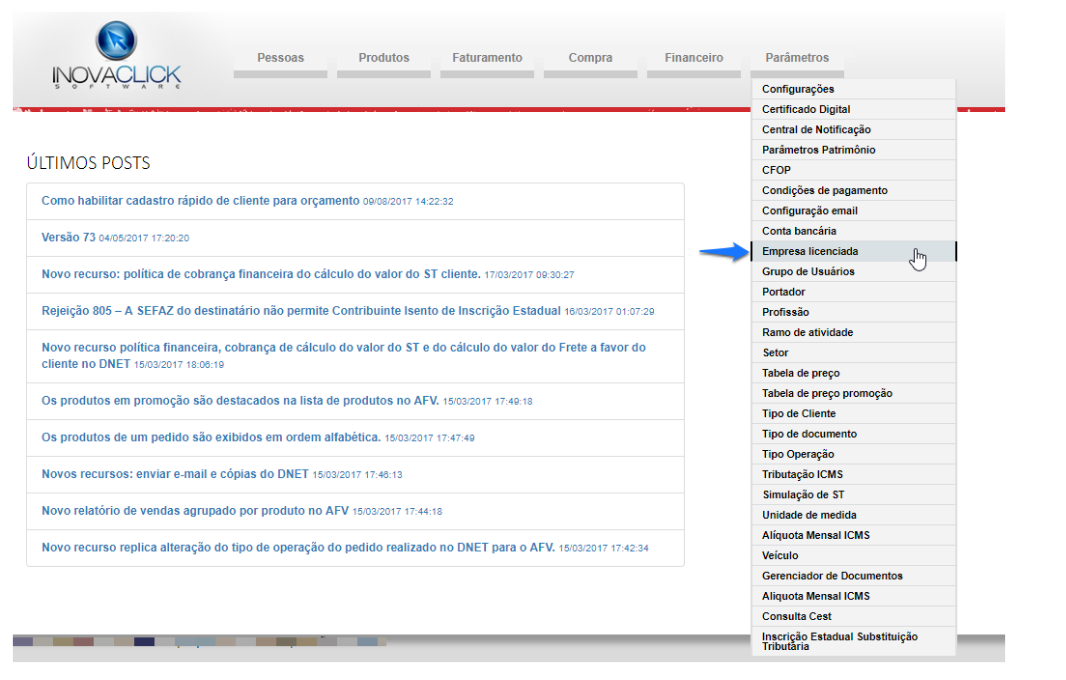The width and height of the screenshot is (1066, 680).
Task: Open the Pessoas menu
Action: pos(280,58)
